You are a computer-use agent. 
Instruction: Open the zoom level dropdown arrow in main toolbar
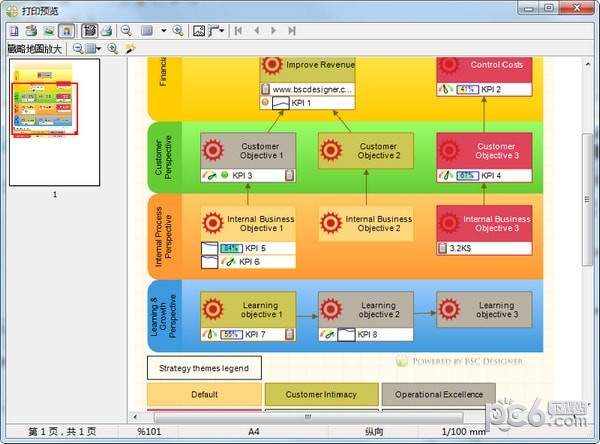(x=163, y=30)
